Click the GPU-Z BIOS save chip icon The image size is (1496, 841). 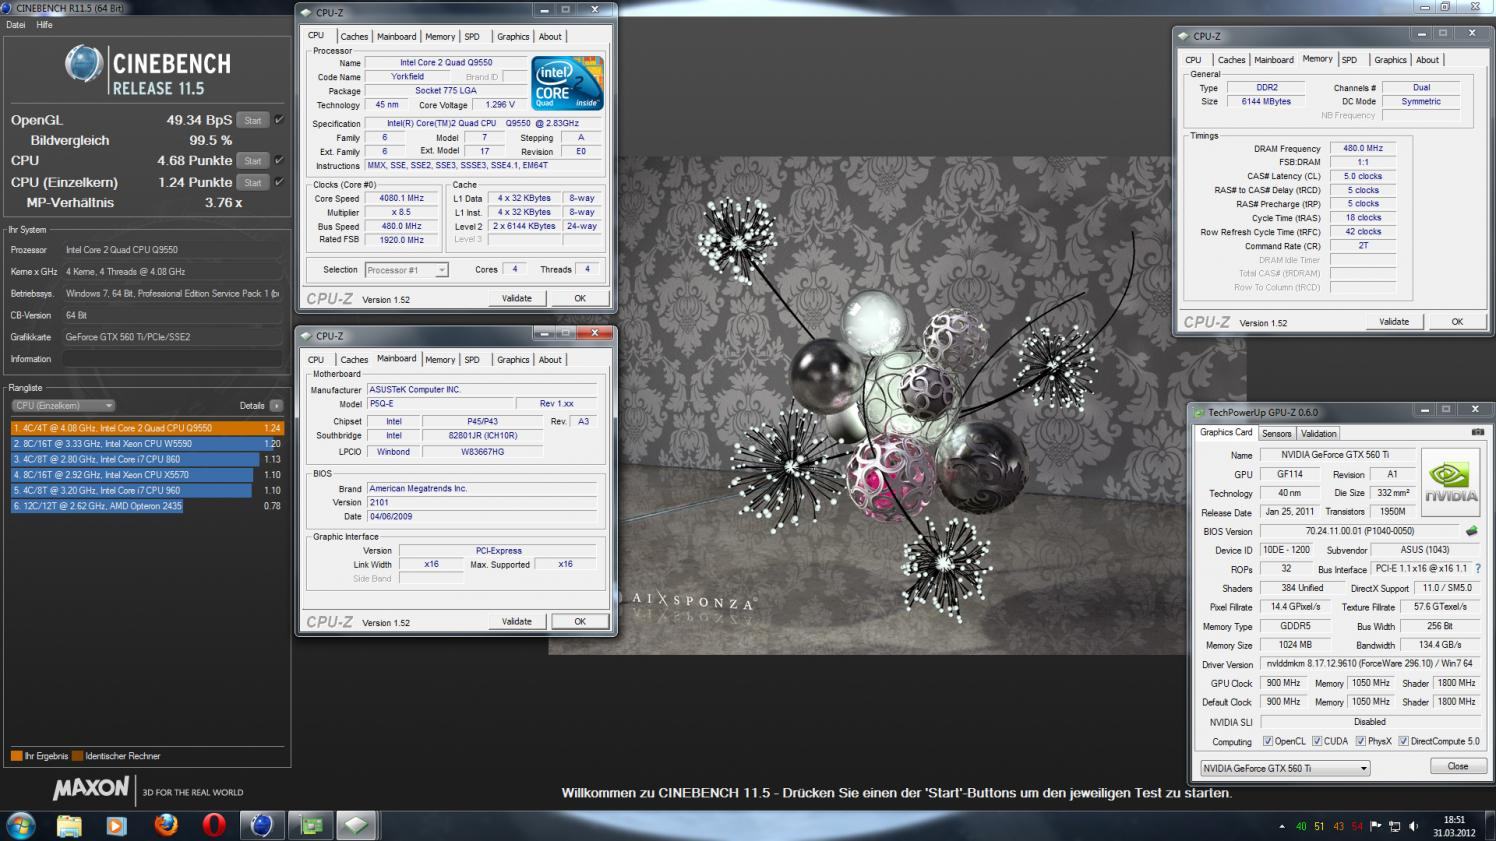[x=1472, y=531]
